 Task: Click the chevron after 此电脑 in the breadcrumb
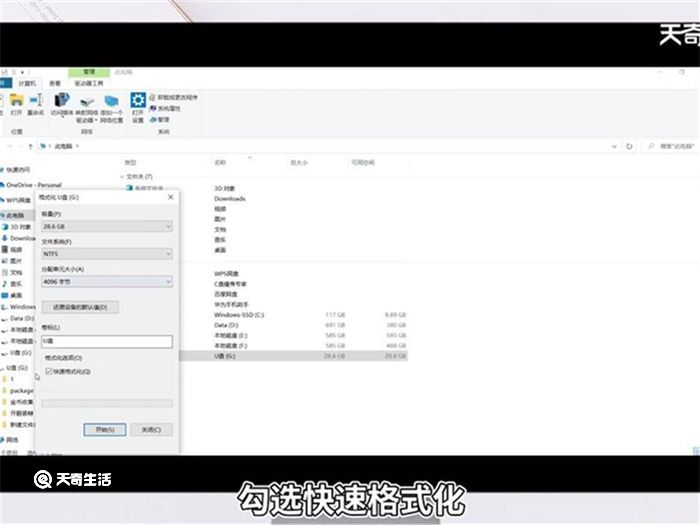[x=77, y=146]
